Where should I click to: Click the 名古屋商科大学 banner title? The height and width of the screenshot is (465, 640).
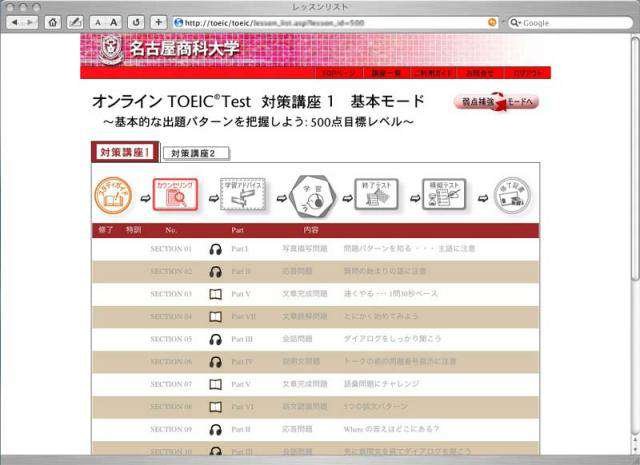coord(185,49)
